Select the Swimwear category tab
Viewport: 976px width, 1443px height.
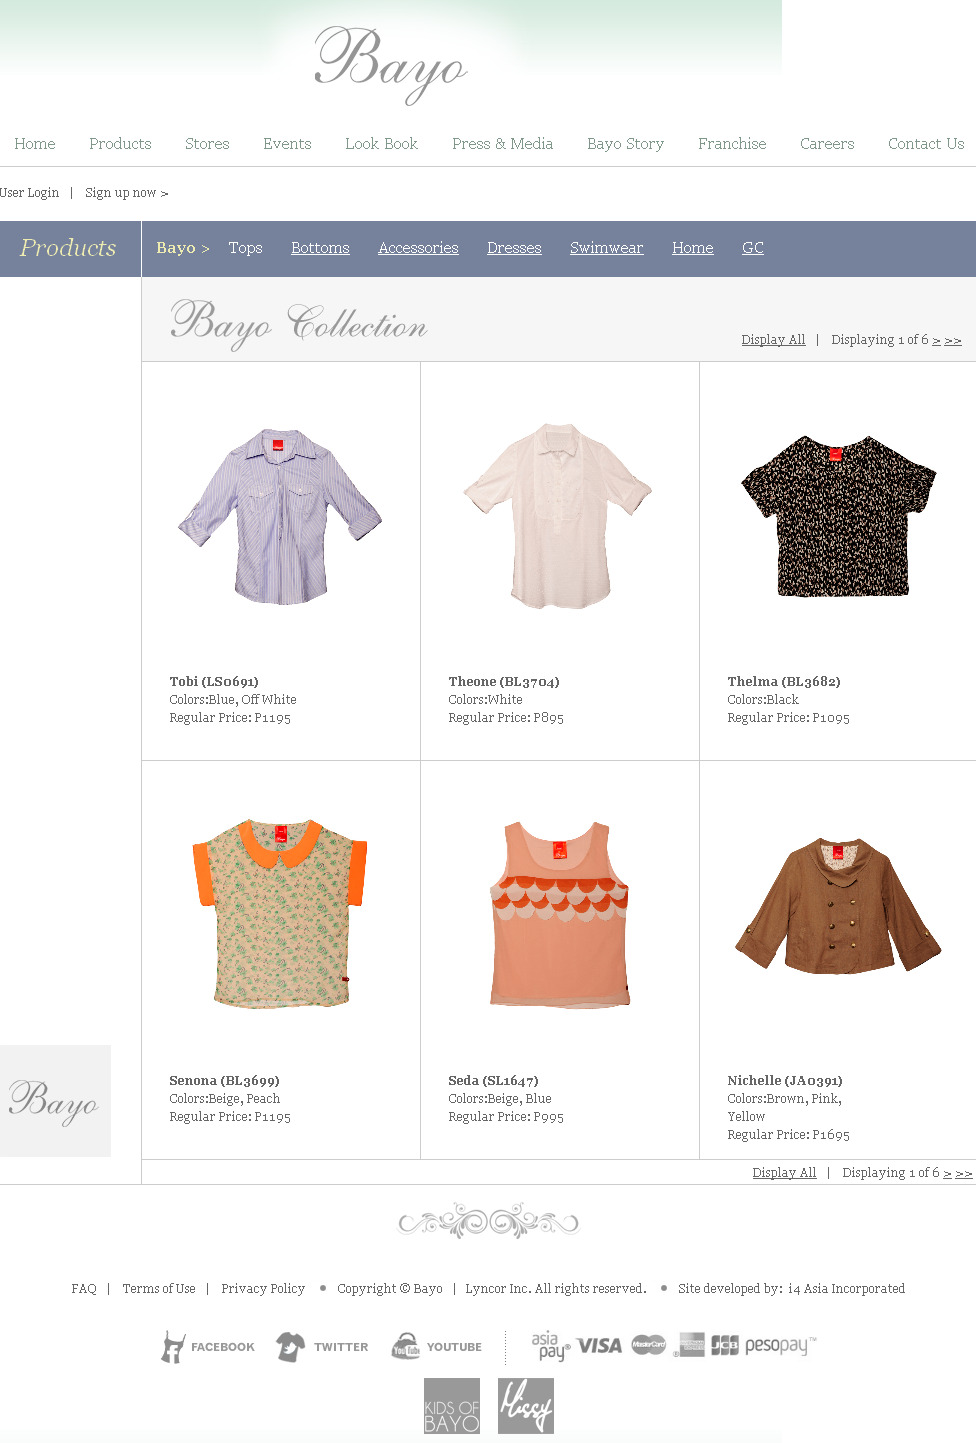(606, 248)
